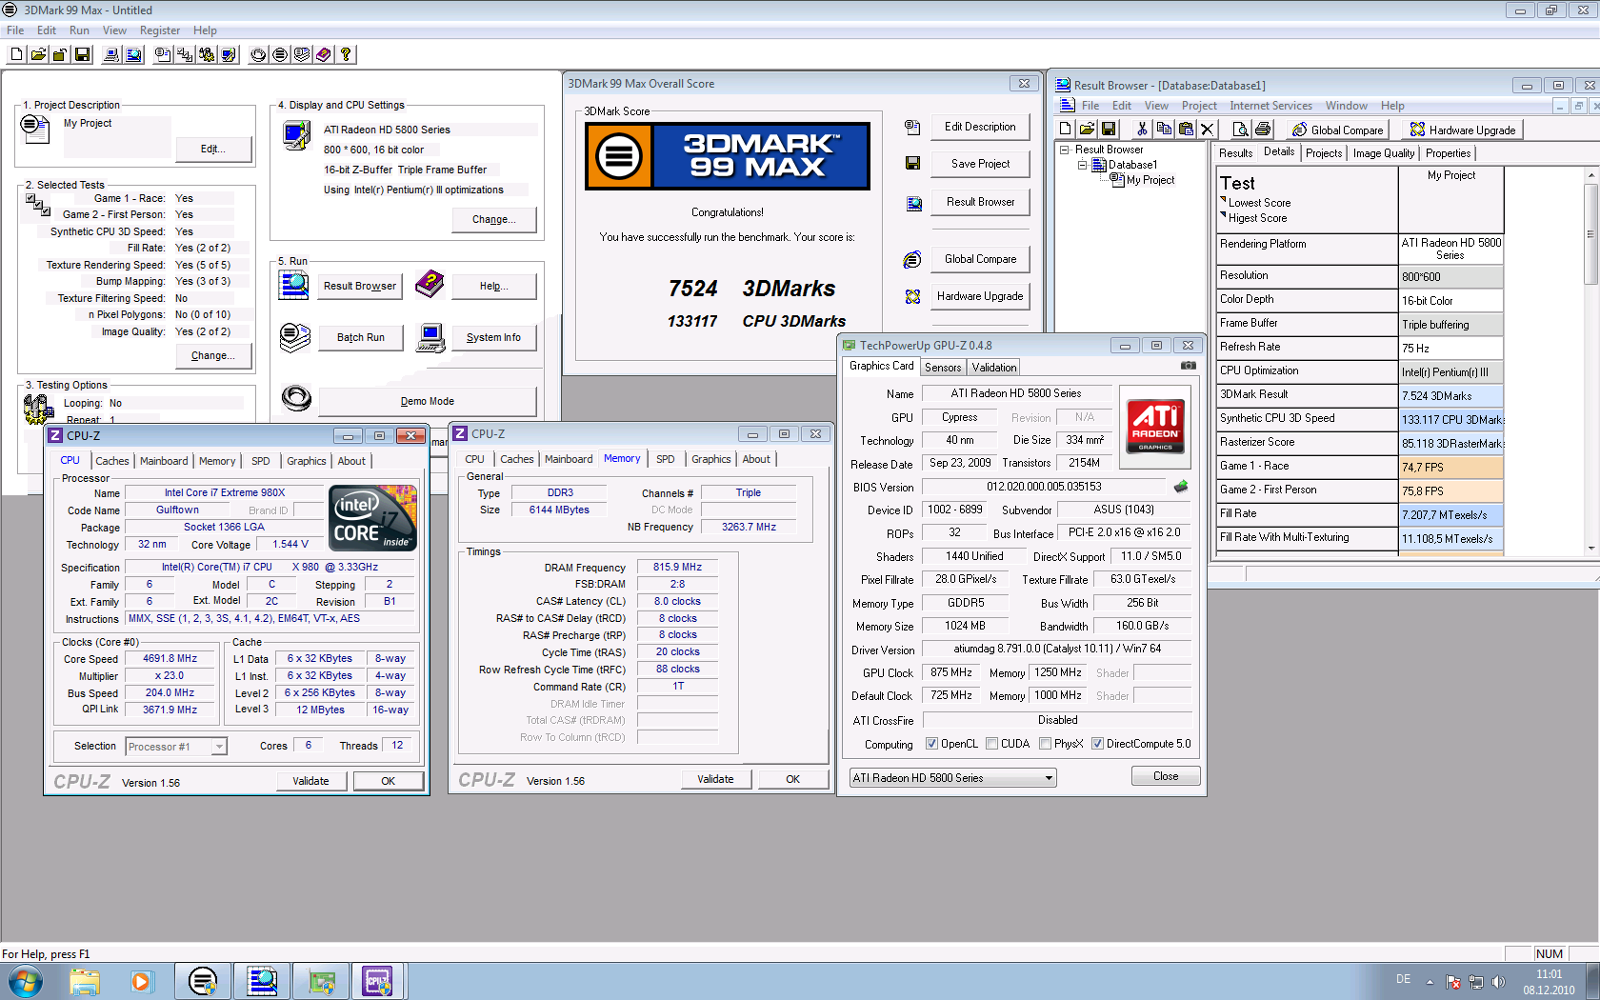This screenshot has height=1000, width=1600.
Task: Show hidden tray icons arrow
Action: (x=1430, y=982)
